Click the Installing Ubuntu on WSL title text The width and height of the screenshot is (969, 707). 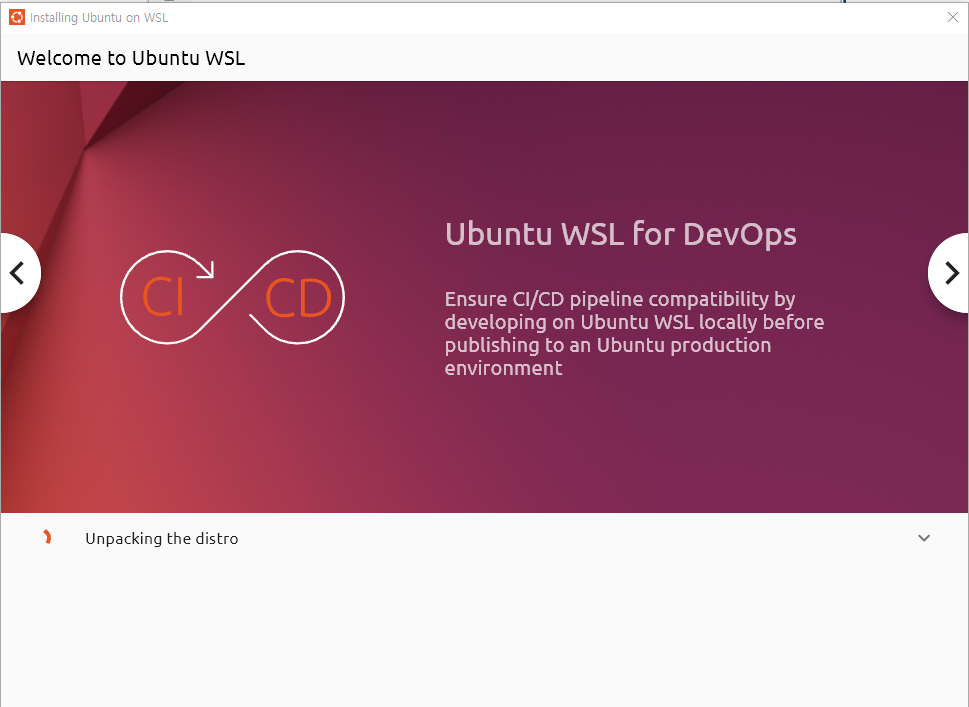tap(97, 17)
